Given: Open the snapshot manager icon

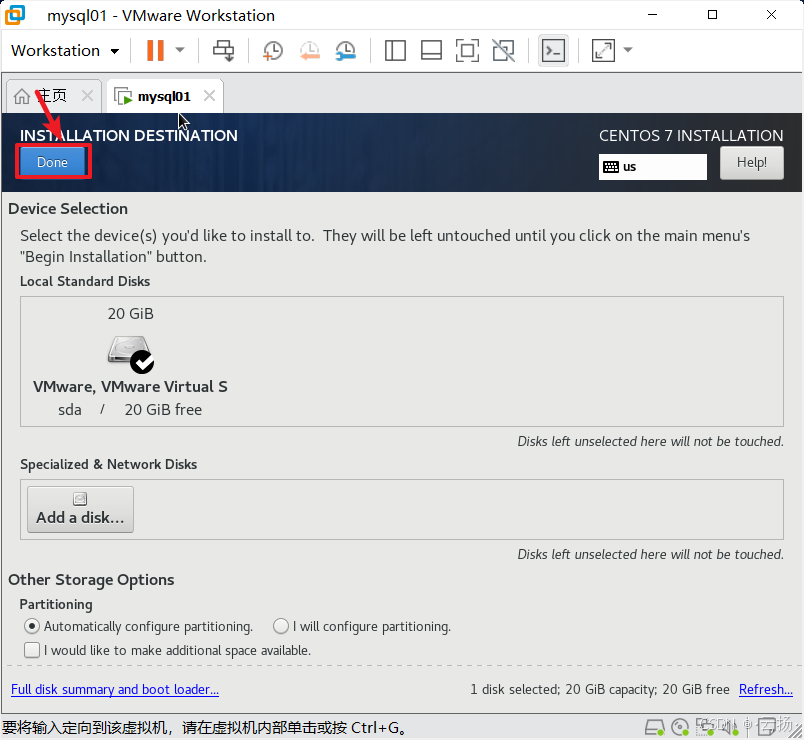Looking at the screenshot, I should 346,50.
